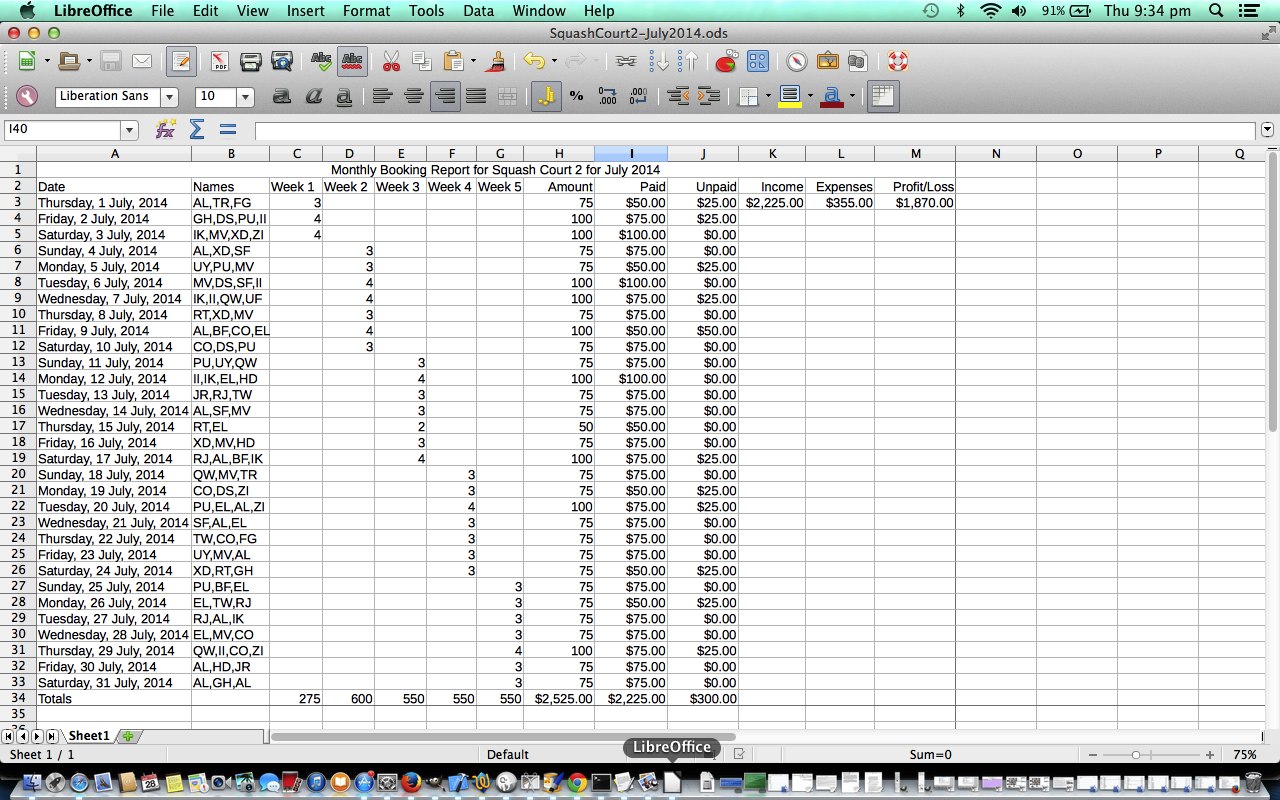1280x800 pixels.
Task: Select the Sheet1 tab
Action: pyautogui.click(x=88, y=735)
